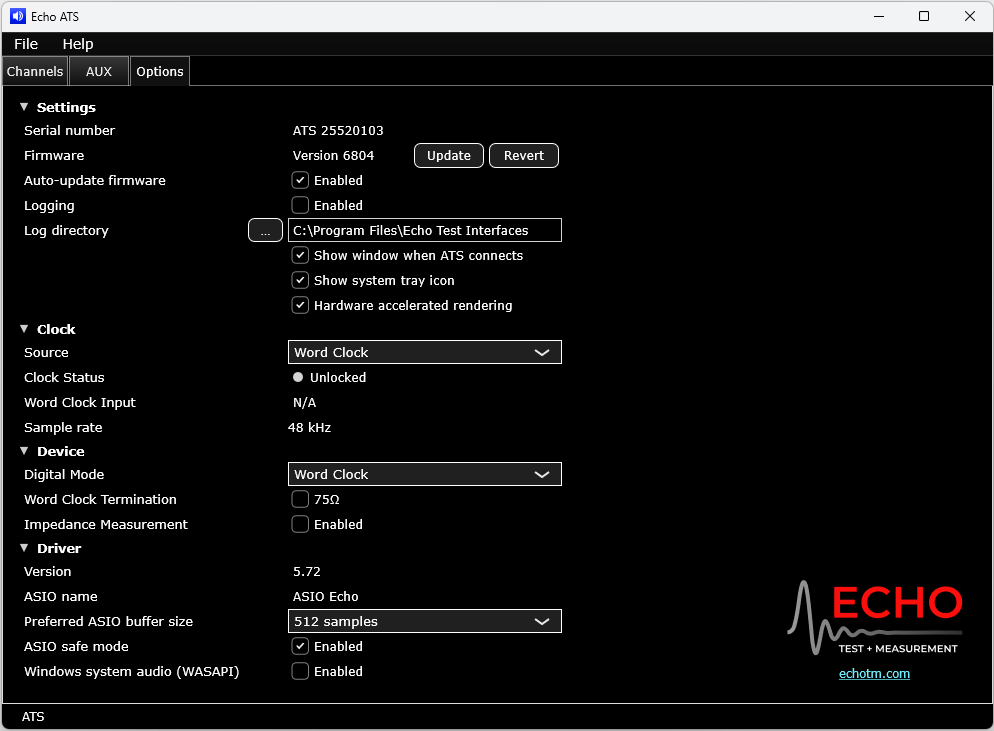Switch to the AUX tab
Screen dimensions: 994x731
pyautogui.click(x=98, y=71)
